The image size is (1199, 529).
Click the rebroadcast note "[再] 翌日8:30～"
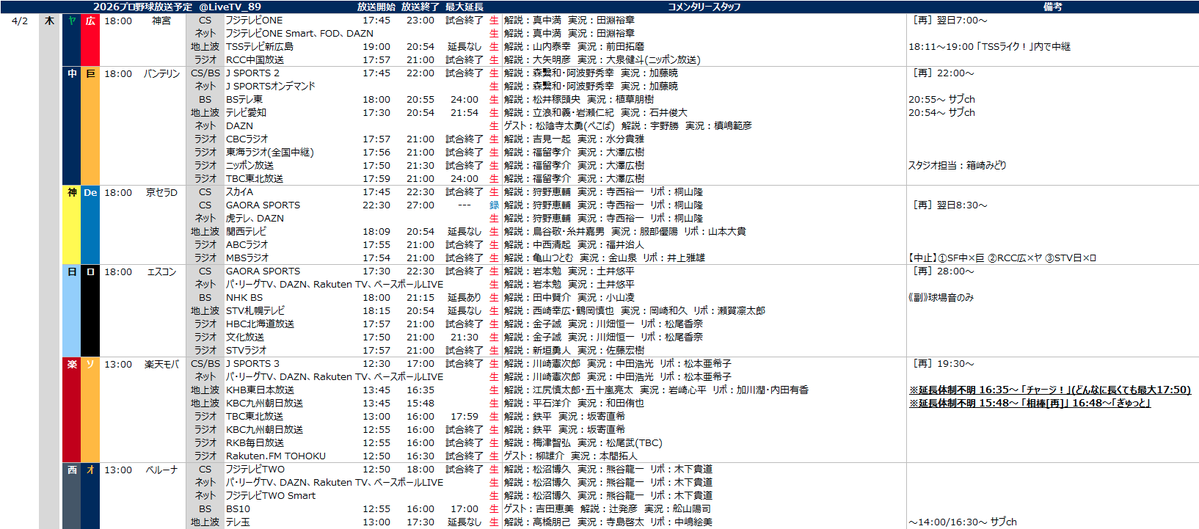[x=950, y=205]
